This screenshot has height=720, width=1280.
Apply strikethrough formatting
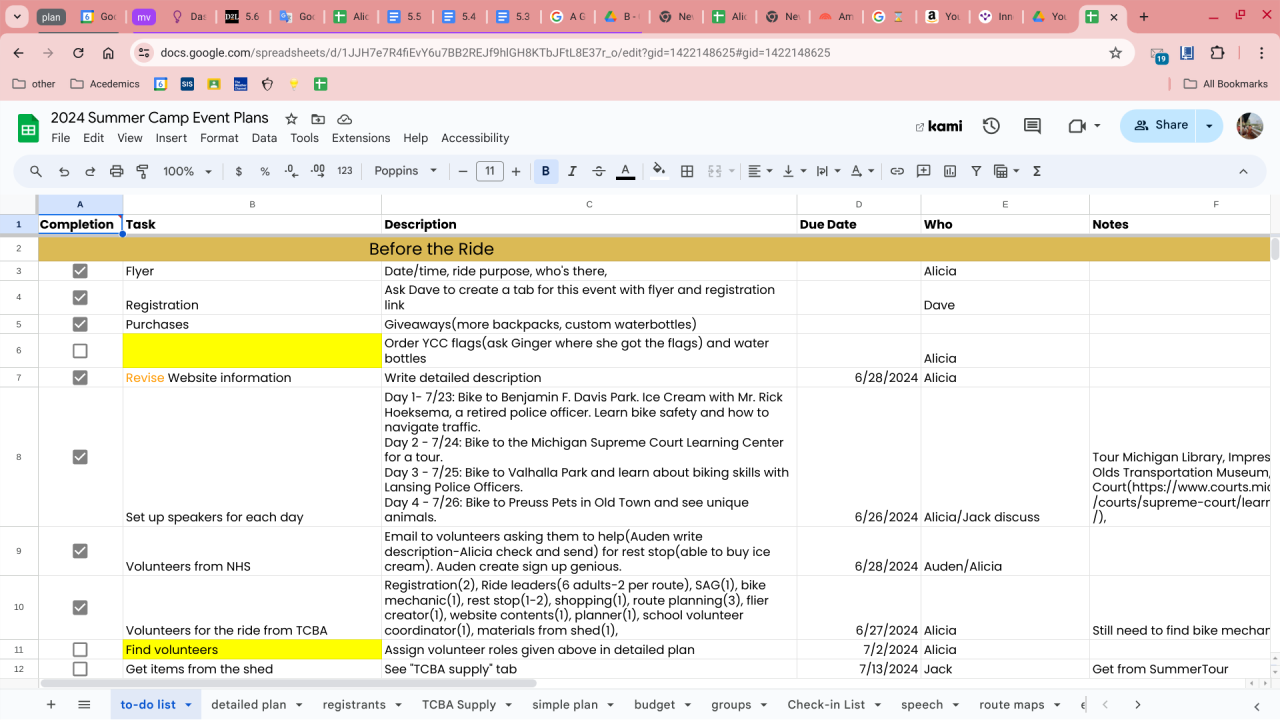599,171
